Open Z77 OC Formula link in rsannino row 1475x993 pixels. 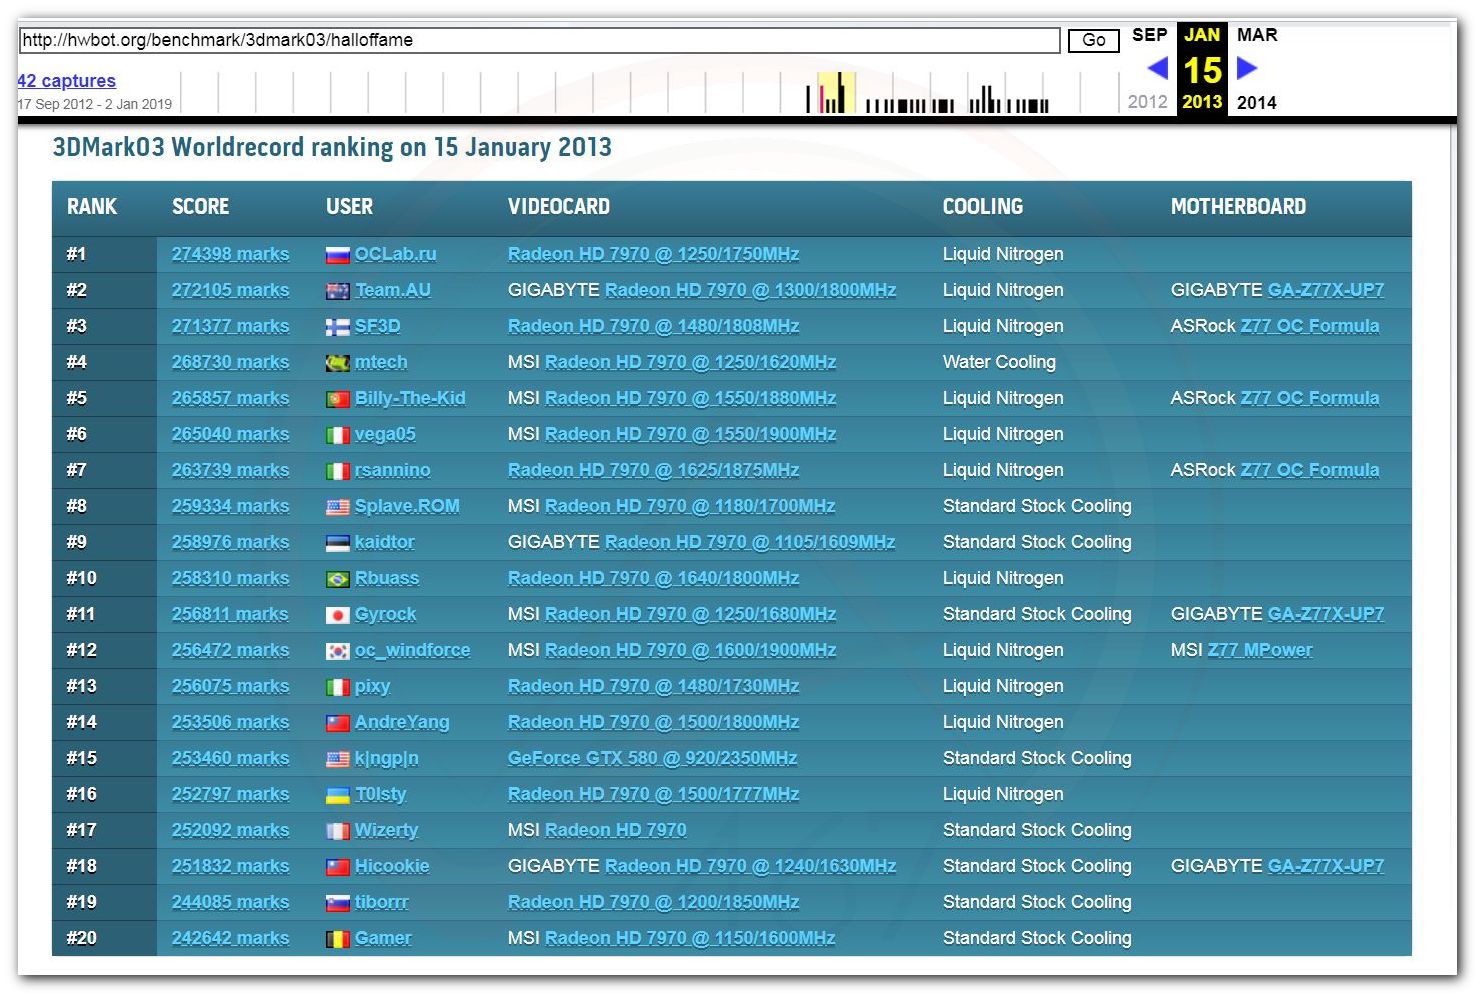point(1310,470)
